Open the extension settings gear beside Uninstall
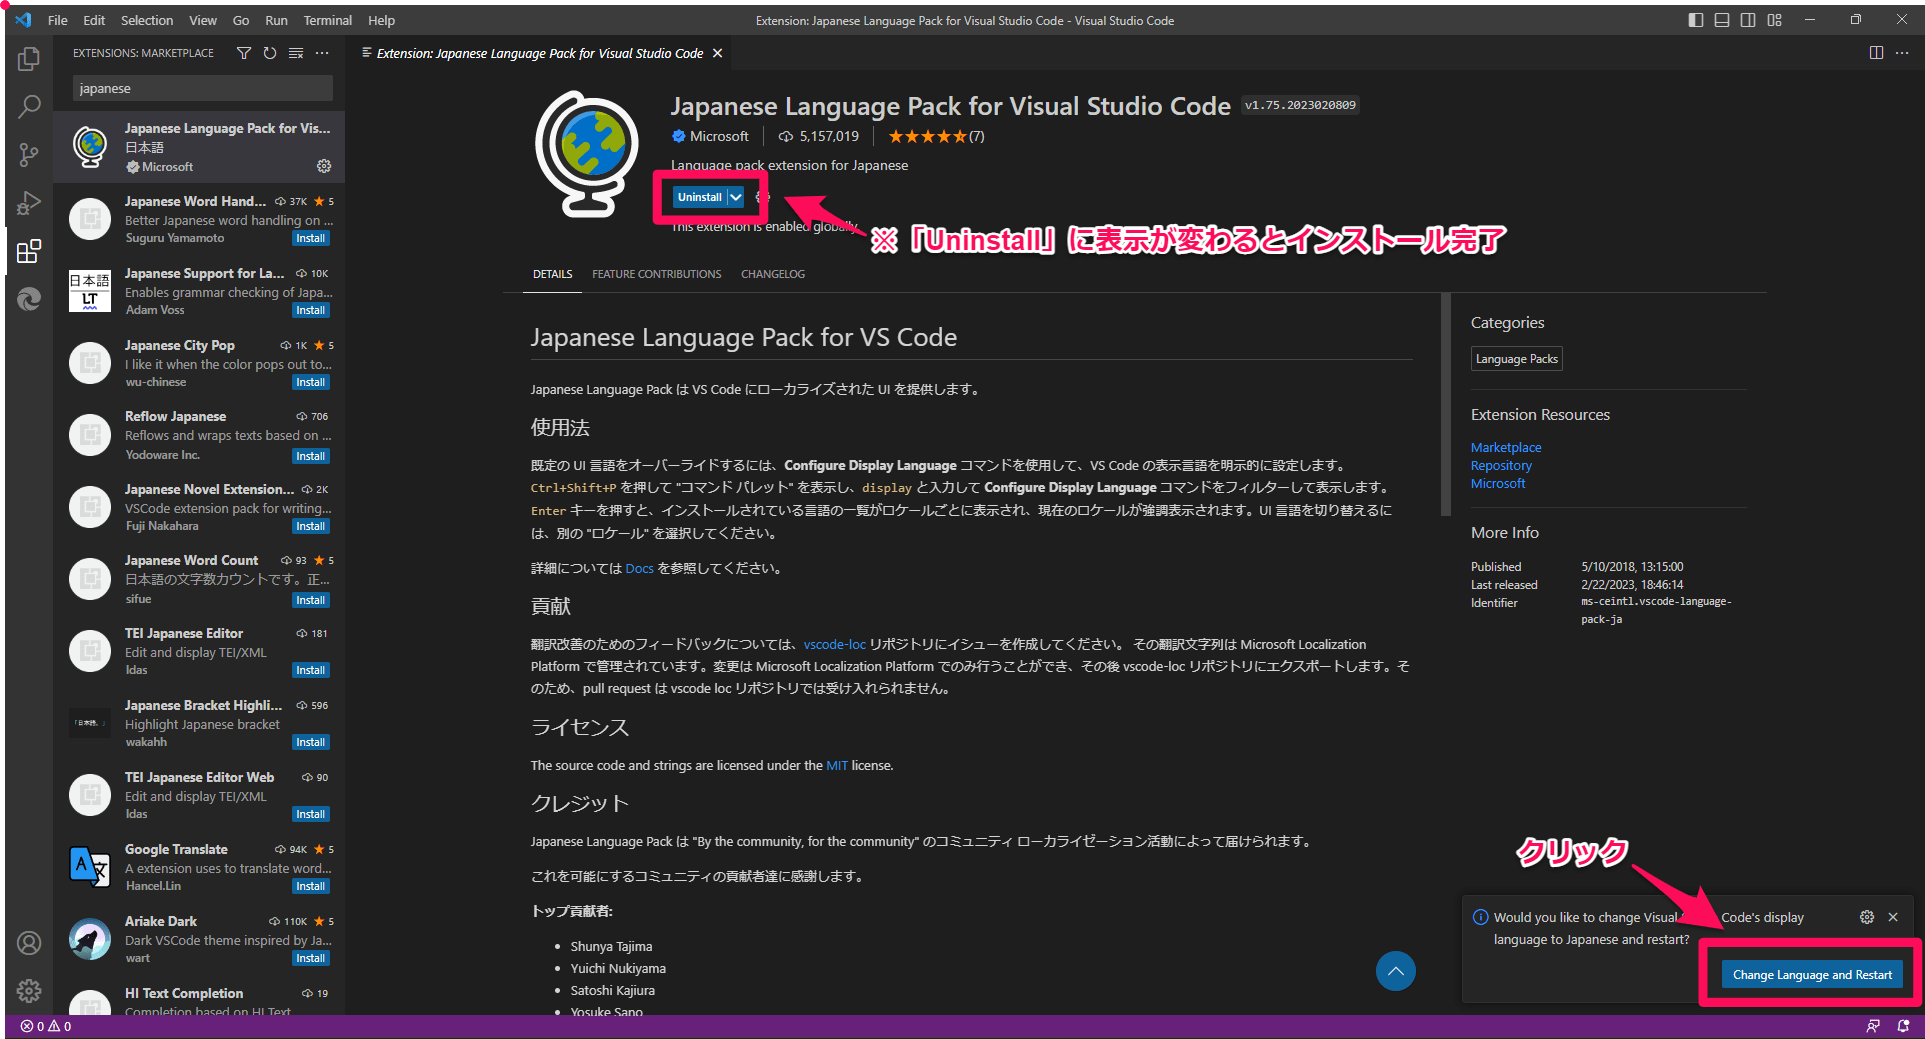 762,197
